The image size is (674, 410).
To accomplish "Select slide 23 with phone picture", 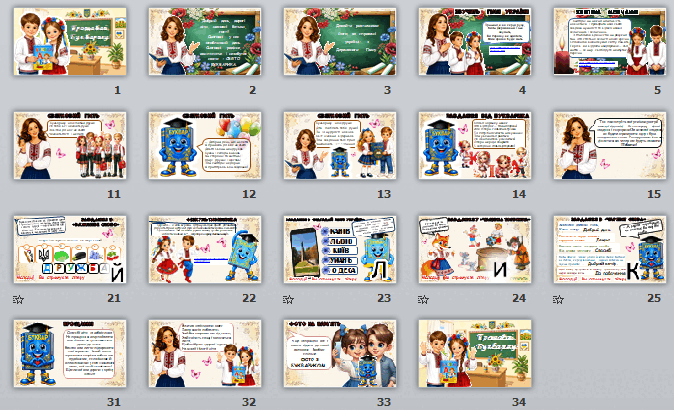I will [x=340, y=249].
